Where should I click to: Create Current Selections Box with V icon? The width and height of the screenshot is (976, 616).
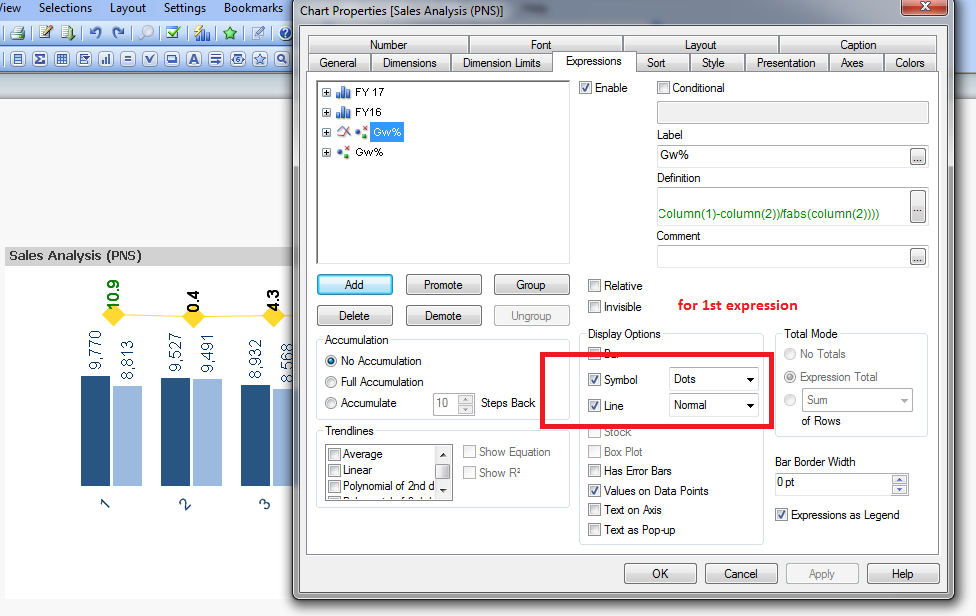pyautogui.click(x=150, y=59)
